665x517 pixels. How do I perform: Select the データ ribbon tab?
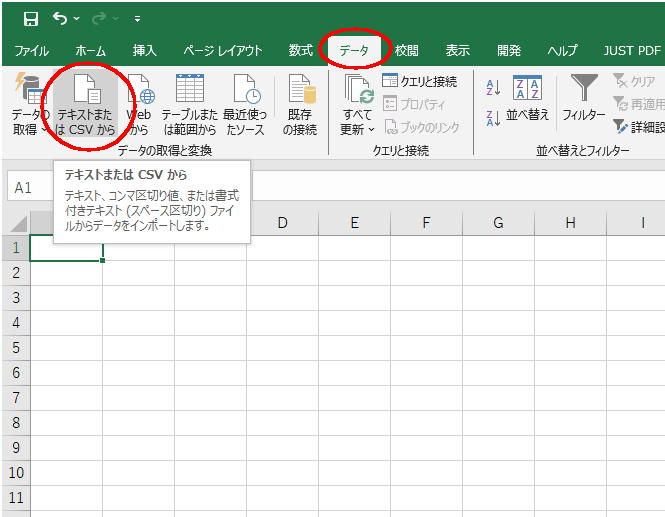[354, 51]
